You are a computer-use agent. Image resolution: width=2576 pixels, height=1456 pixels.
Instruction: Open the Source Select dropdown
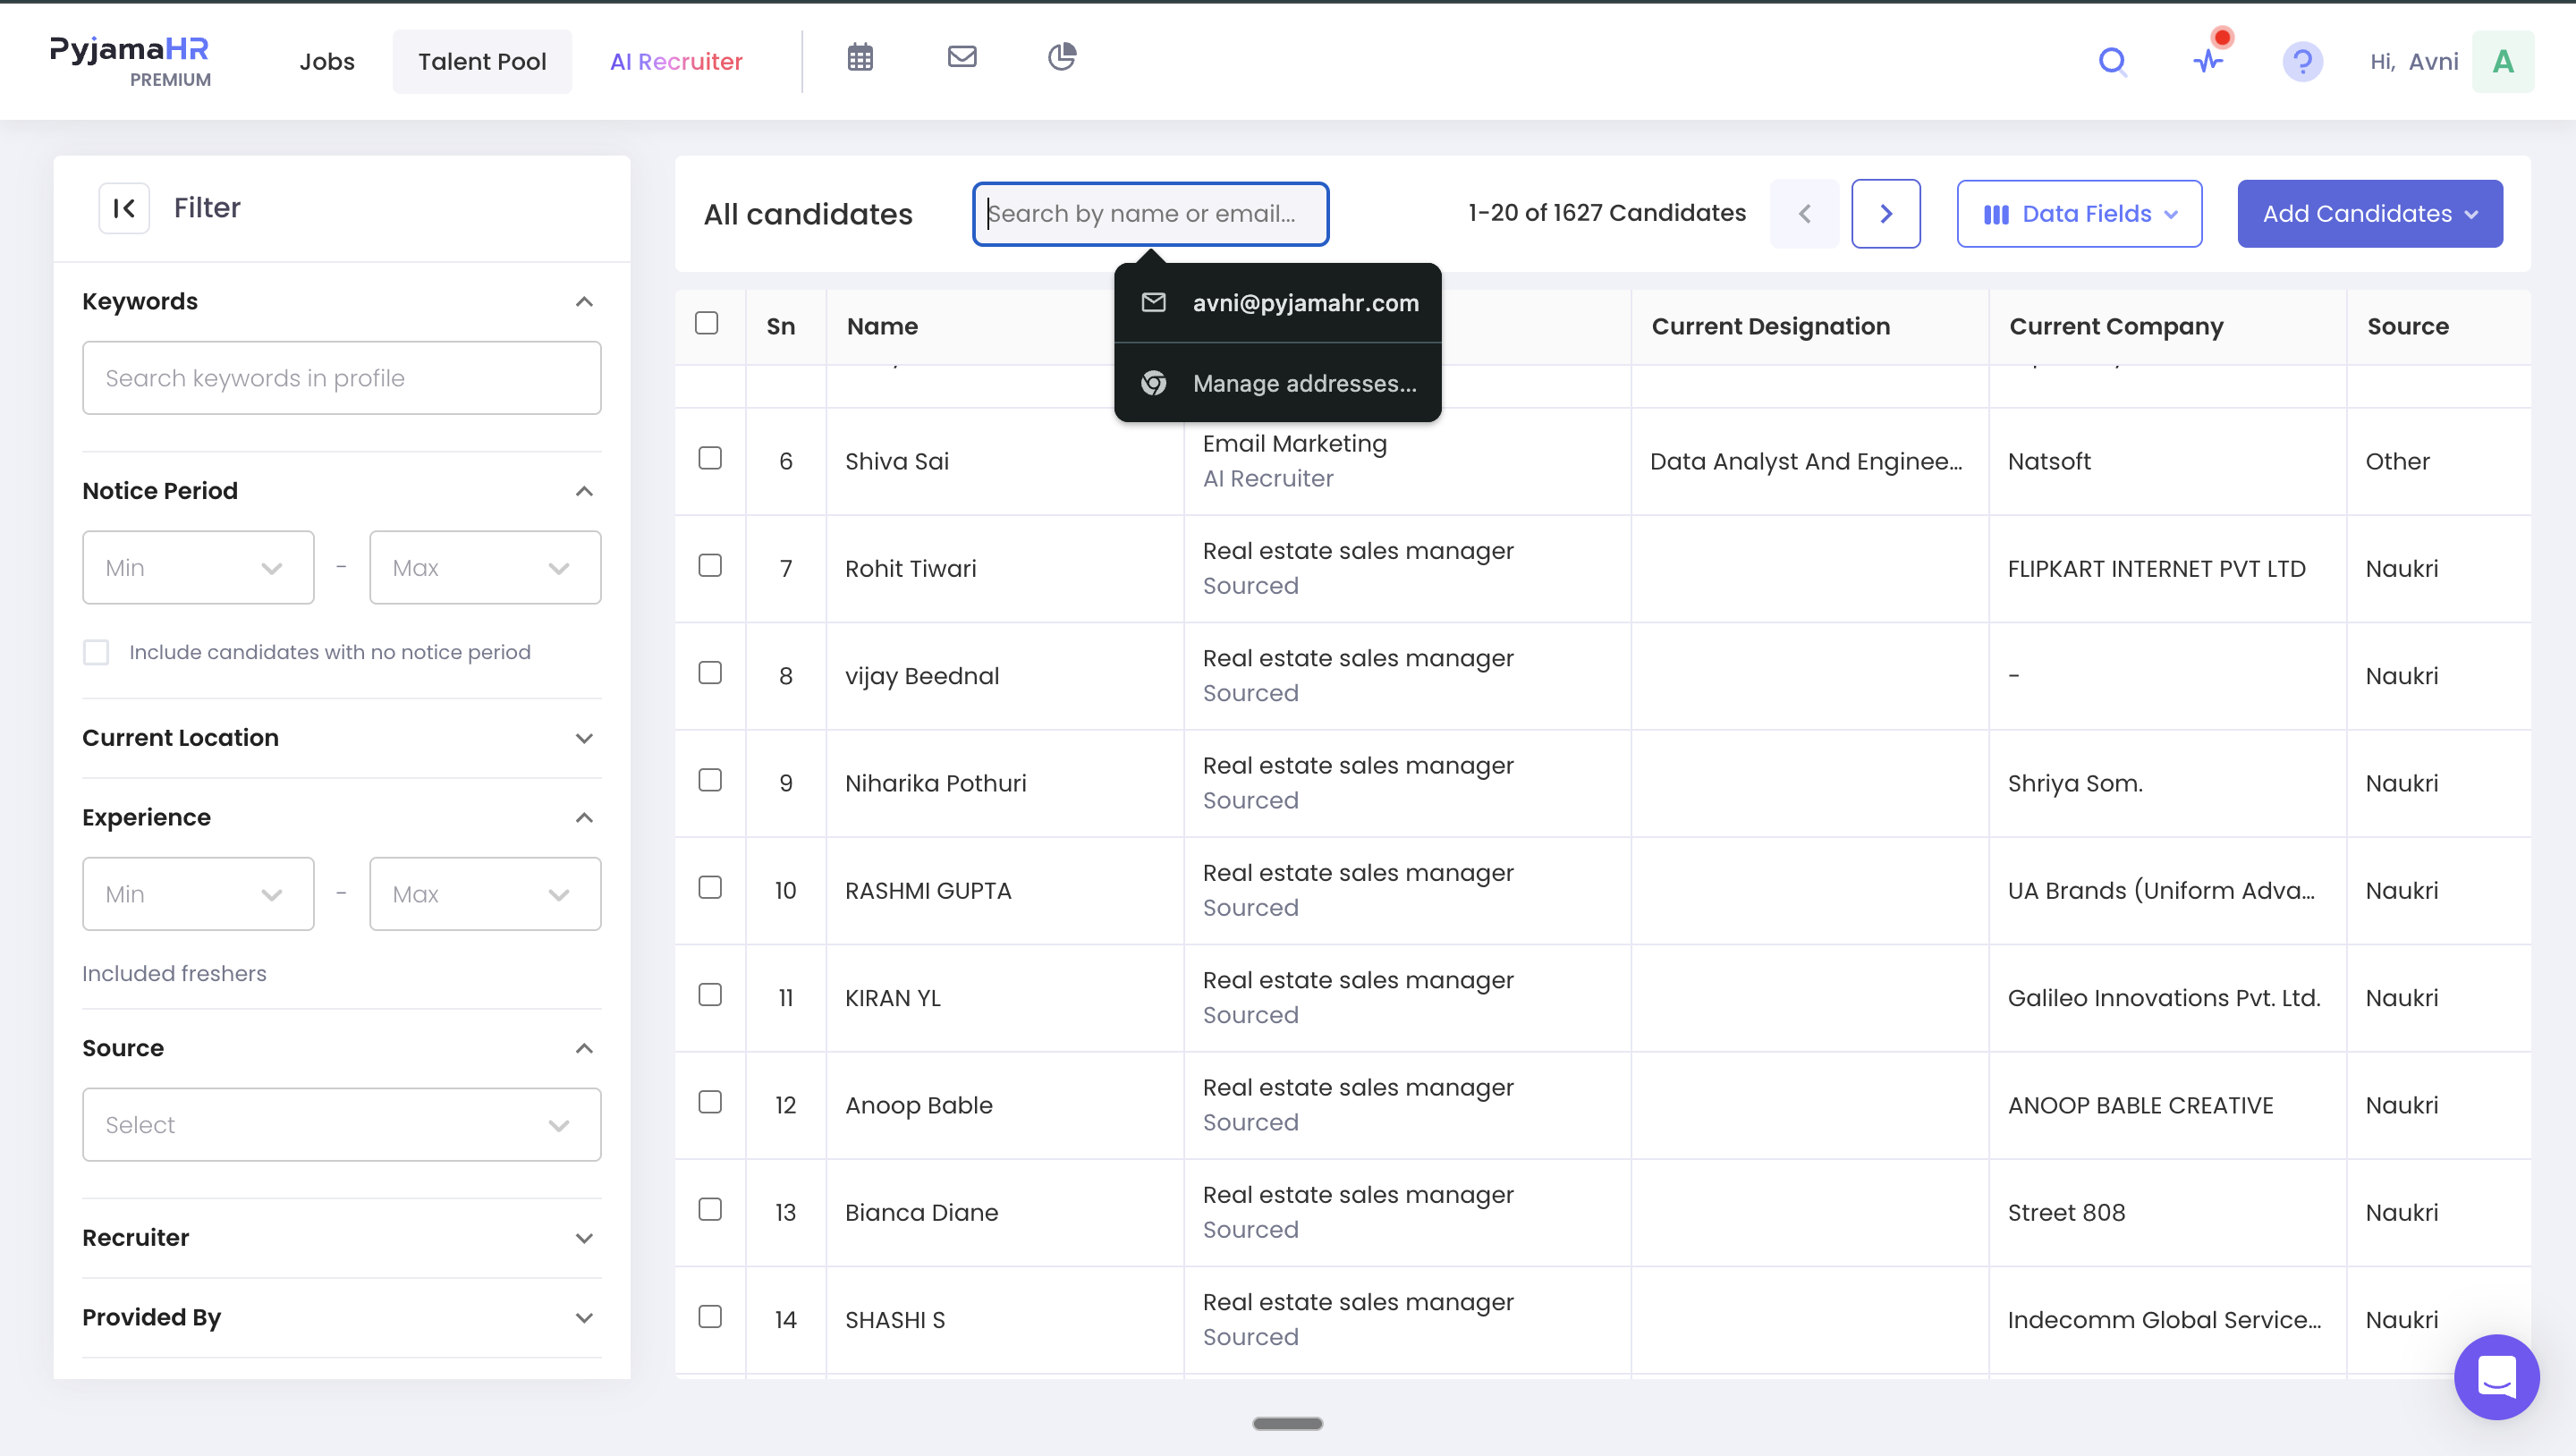point(342,1125)
